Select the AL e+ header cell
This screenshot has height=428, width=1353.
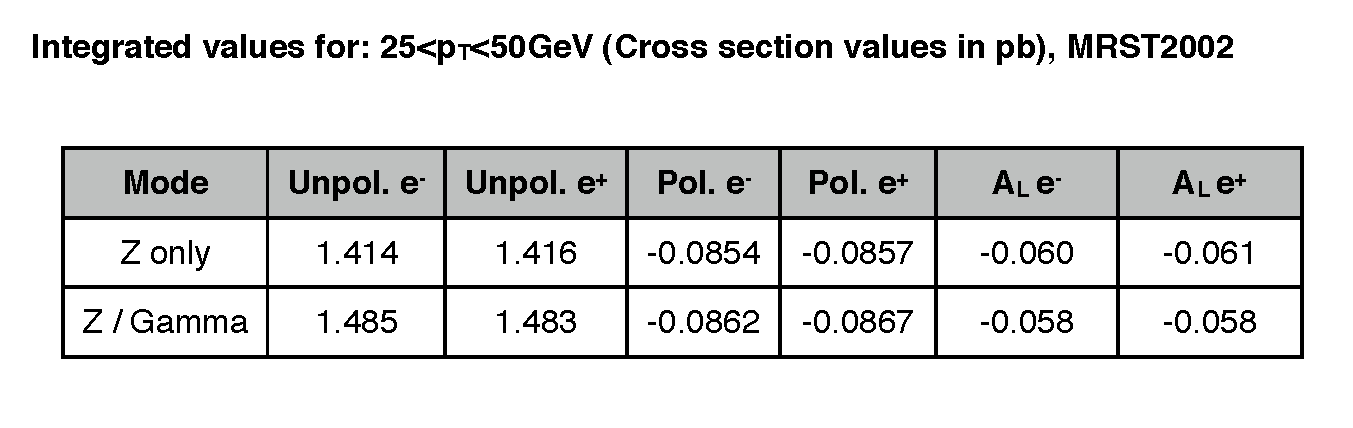pos(1209,183)
